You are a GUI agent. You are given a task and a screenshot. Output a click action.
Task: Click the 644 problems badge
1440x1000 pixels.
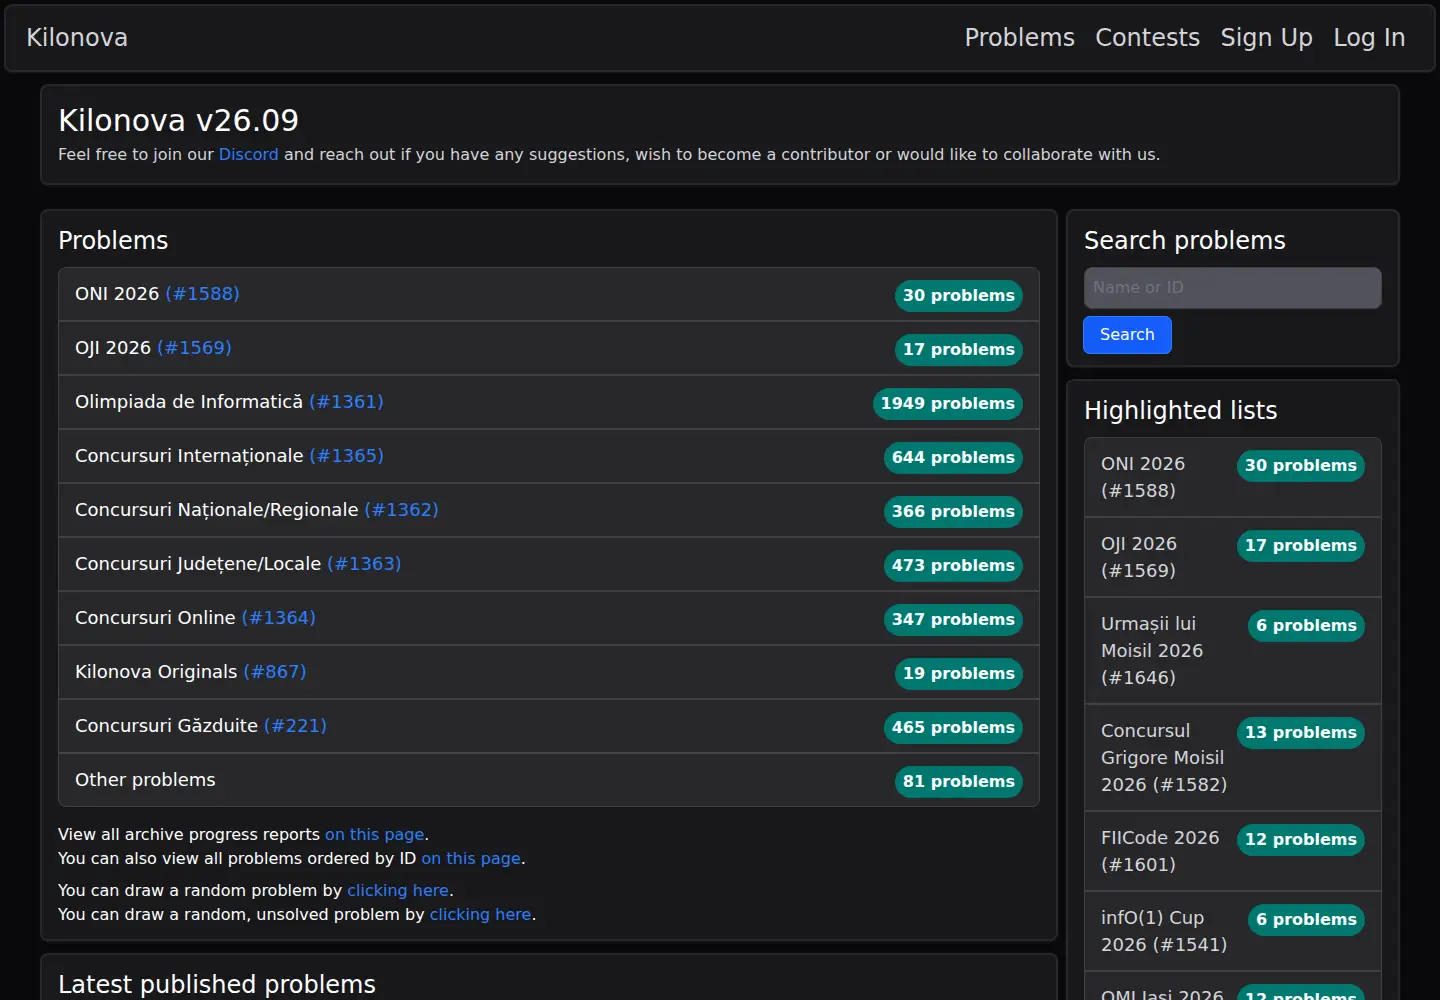pyautogui.click(x=953, y=457)
